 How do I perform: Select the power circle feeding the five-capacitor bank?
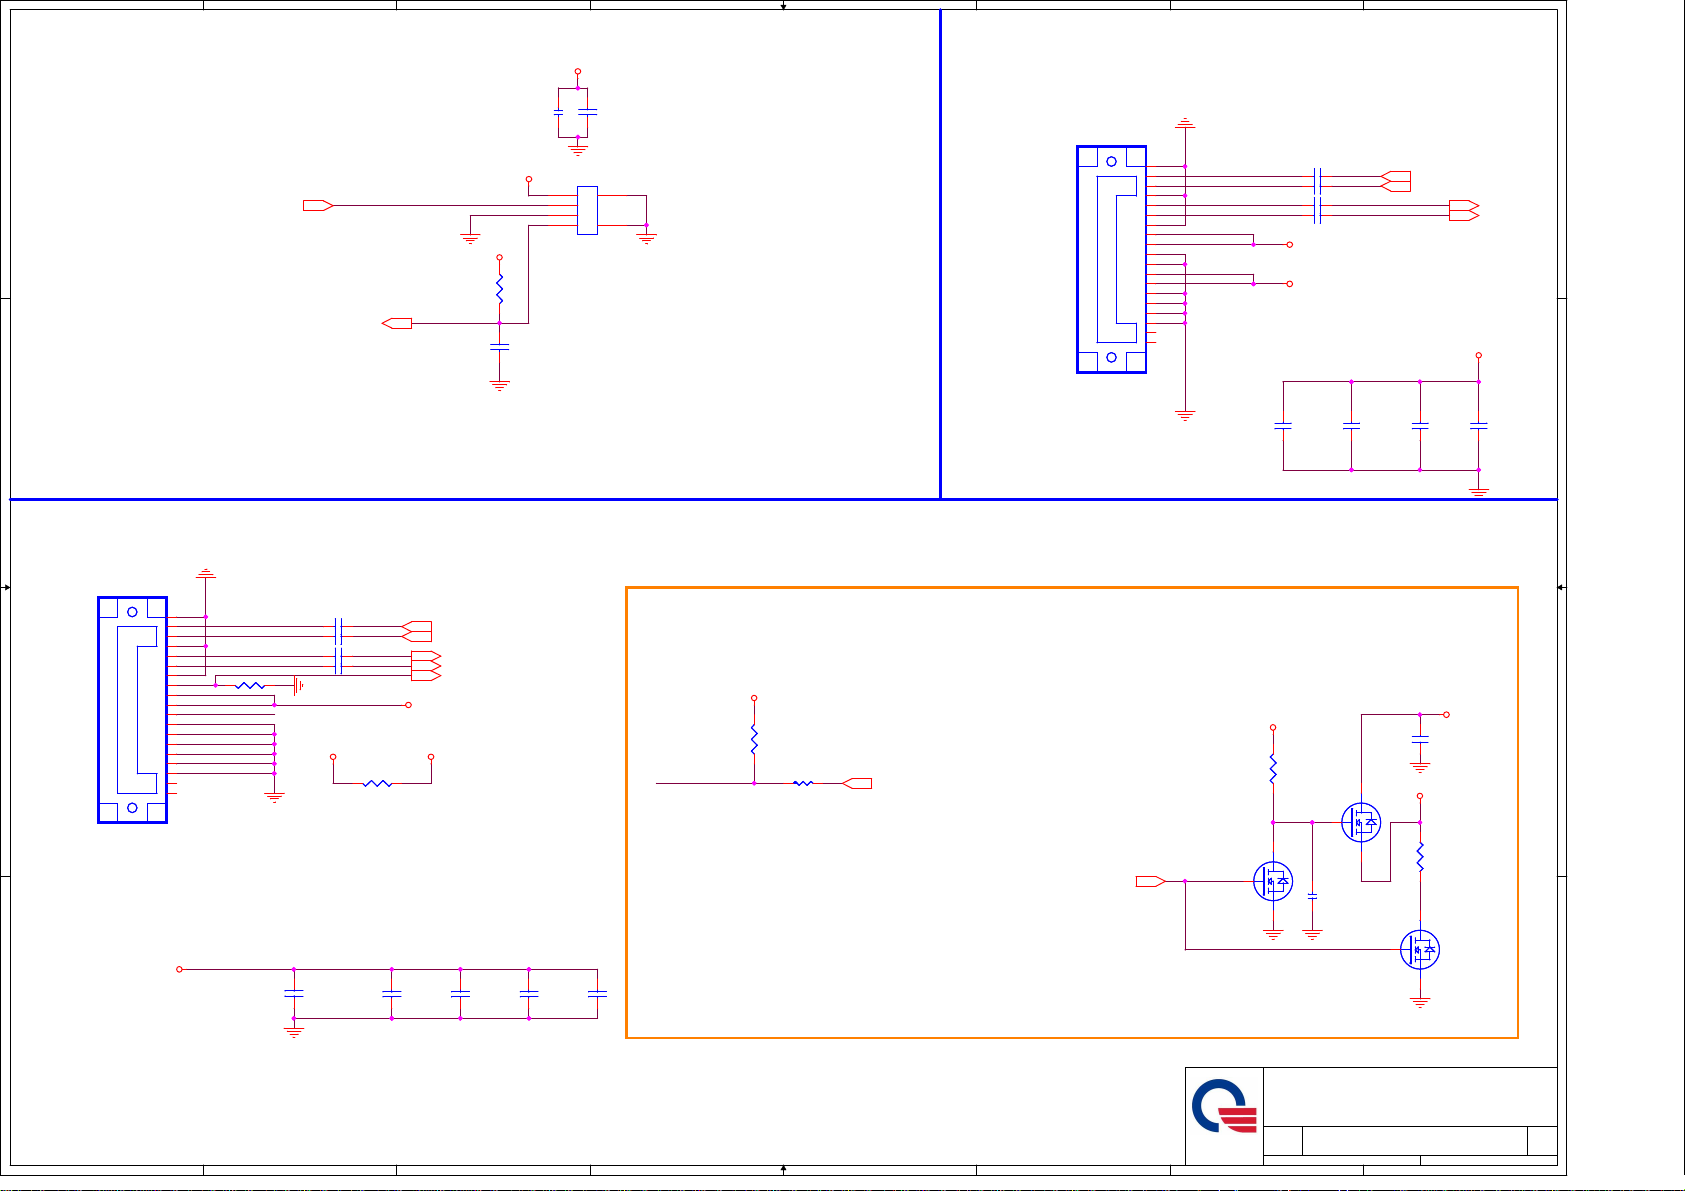(179, 969)
